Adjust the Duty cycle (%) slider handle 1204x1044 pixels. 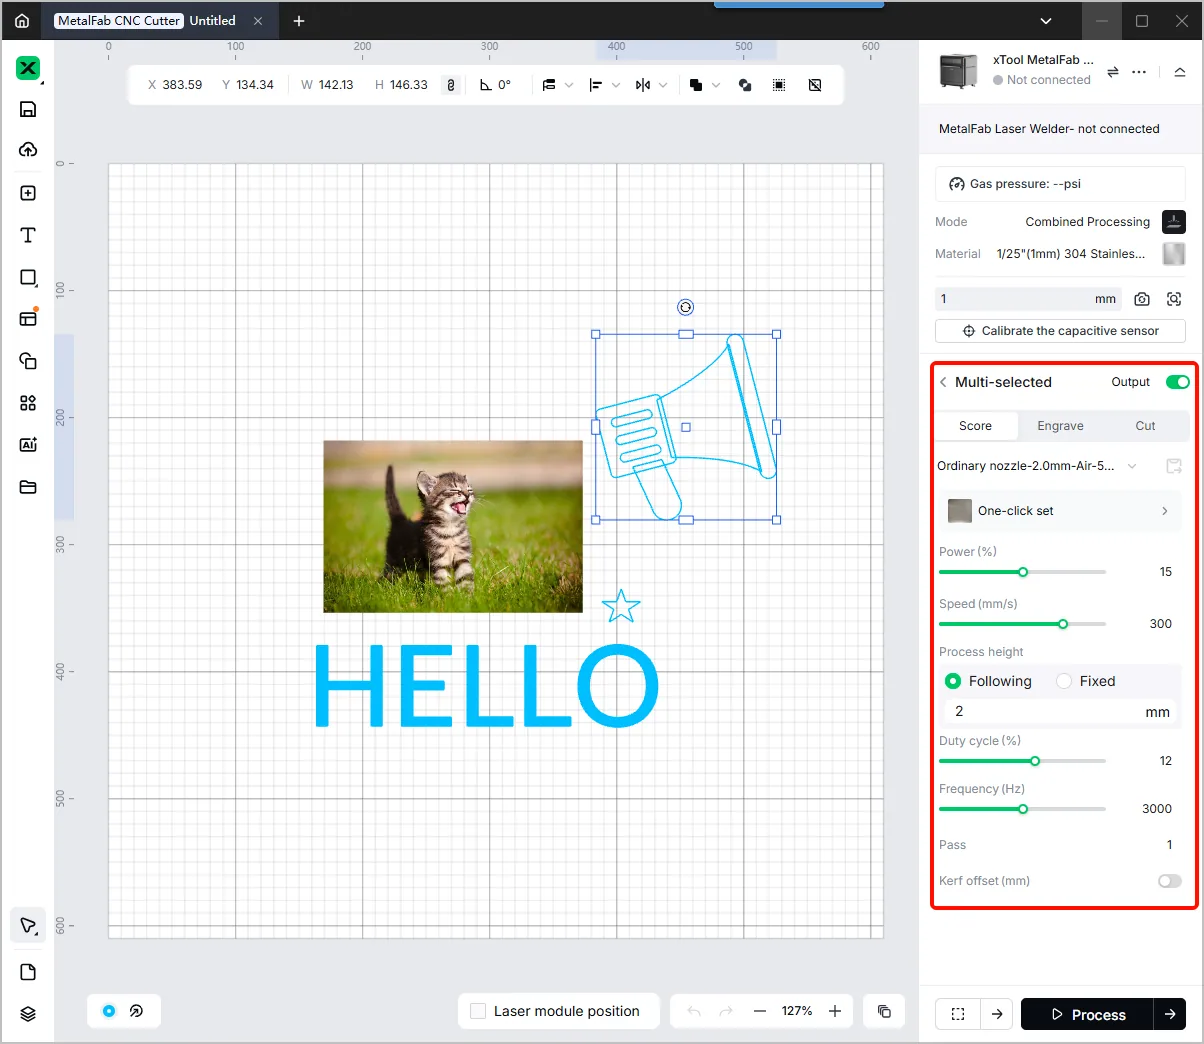1035,761
